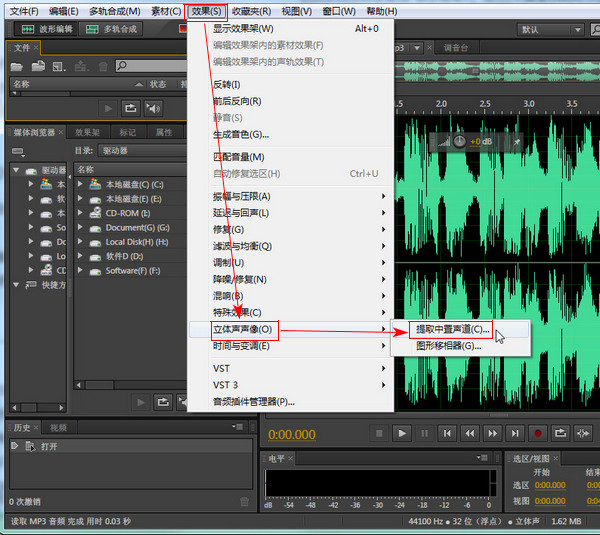Switch to the 效果架 tab
Viewport: 600px width, 535px height.
click(87, 132)
